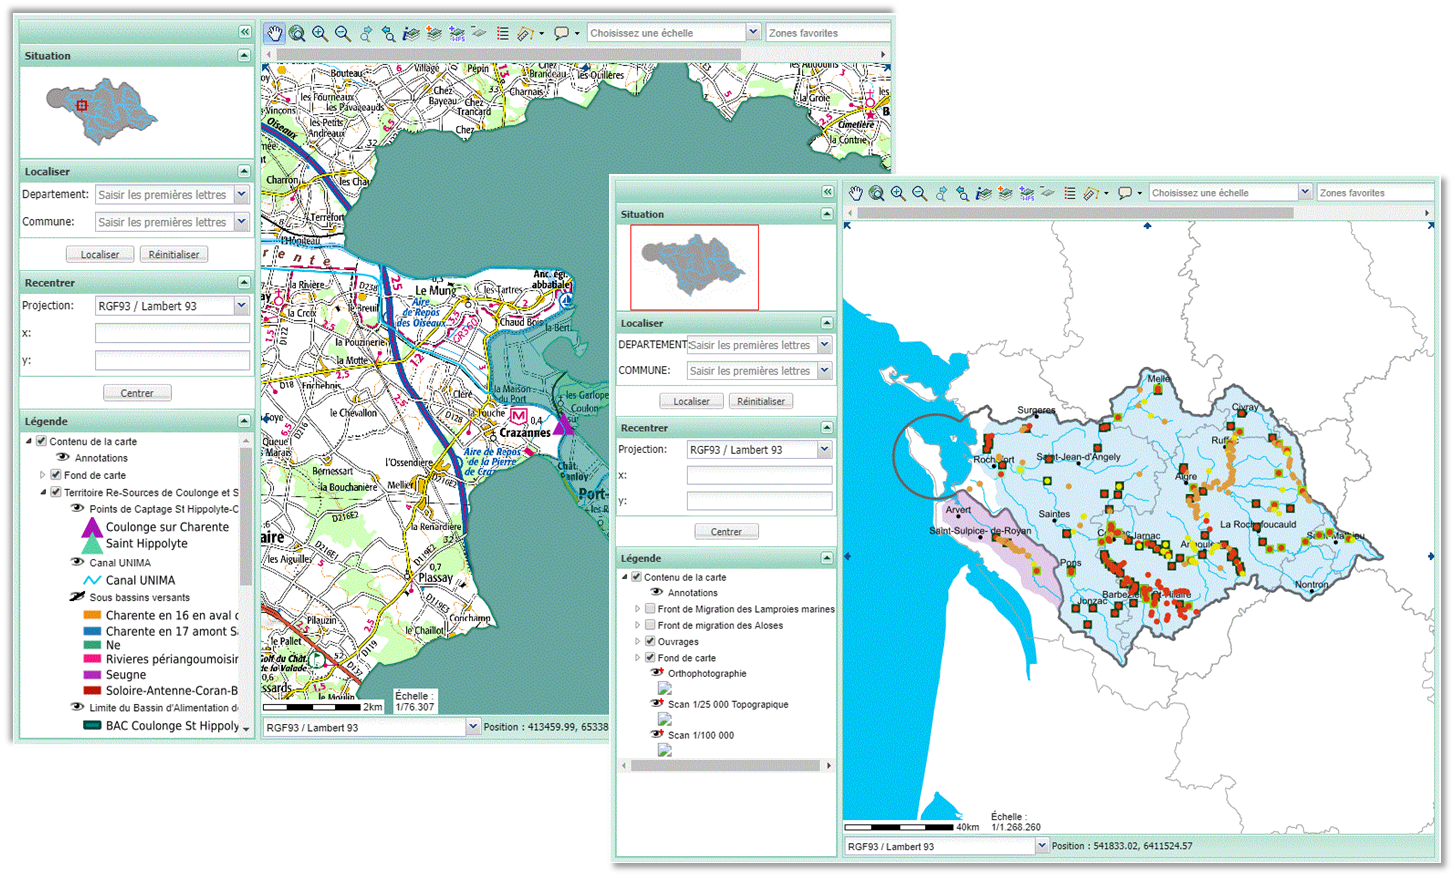Screen dimensions: 1454x876
Task: Collapse the Recentrer panel header in left window
Action: pos(243,283)
